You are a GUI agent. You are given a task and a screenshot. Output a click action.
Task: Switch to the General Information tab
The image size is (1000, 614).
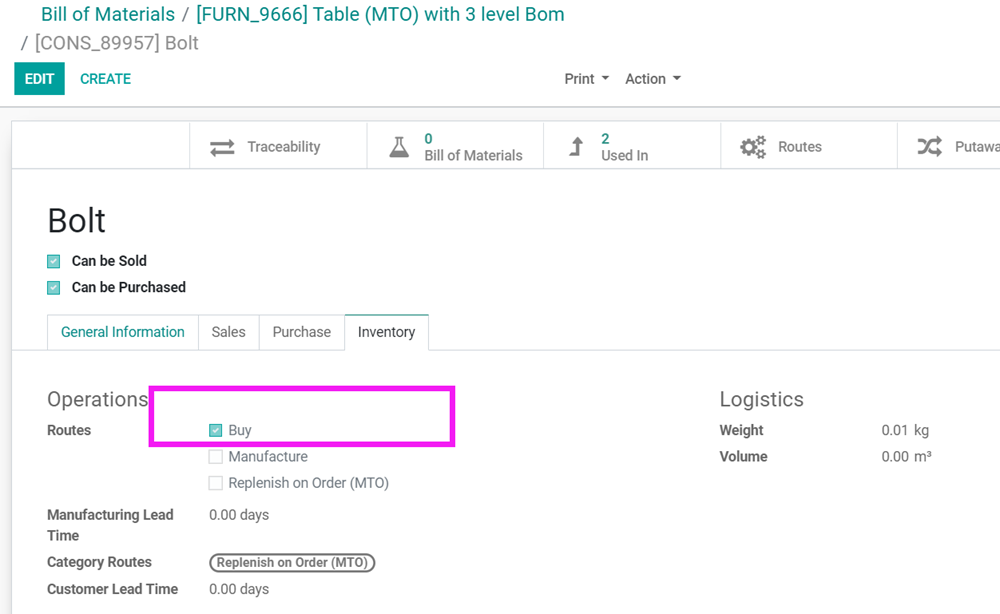[x=123, y=332]
